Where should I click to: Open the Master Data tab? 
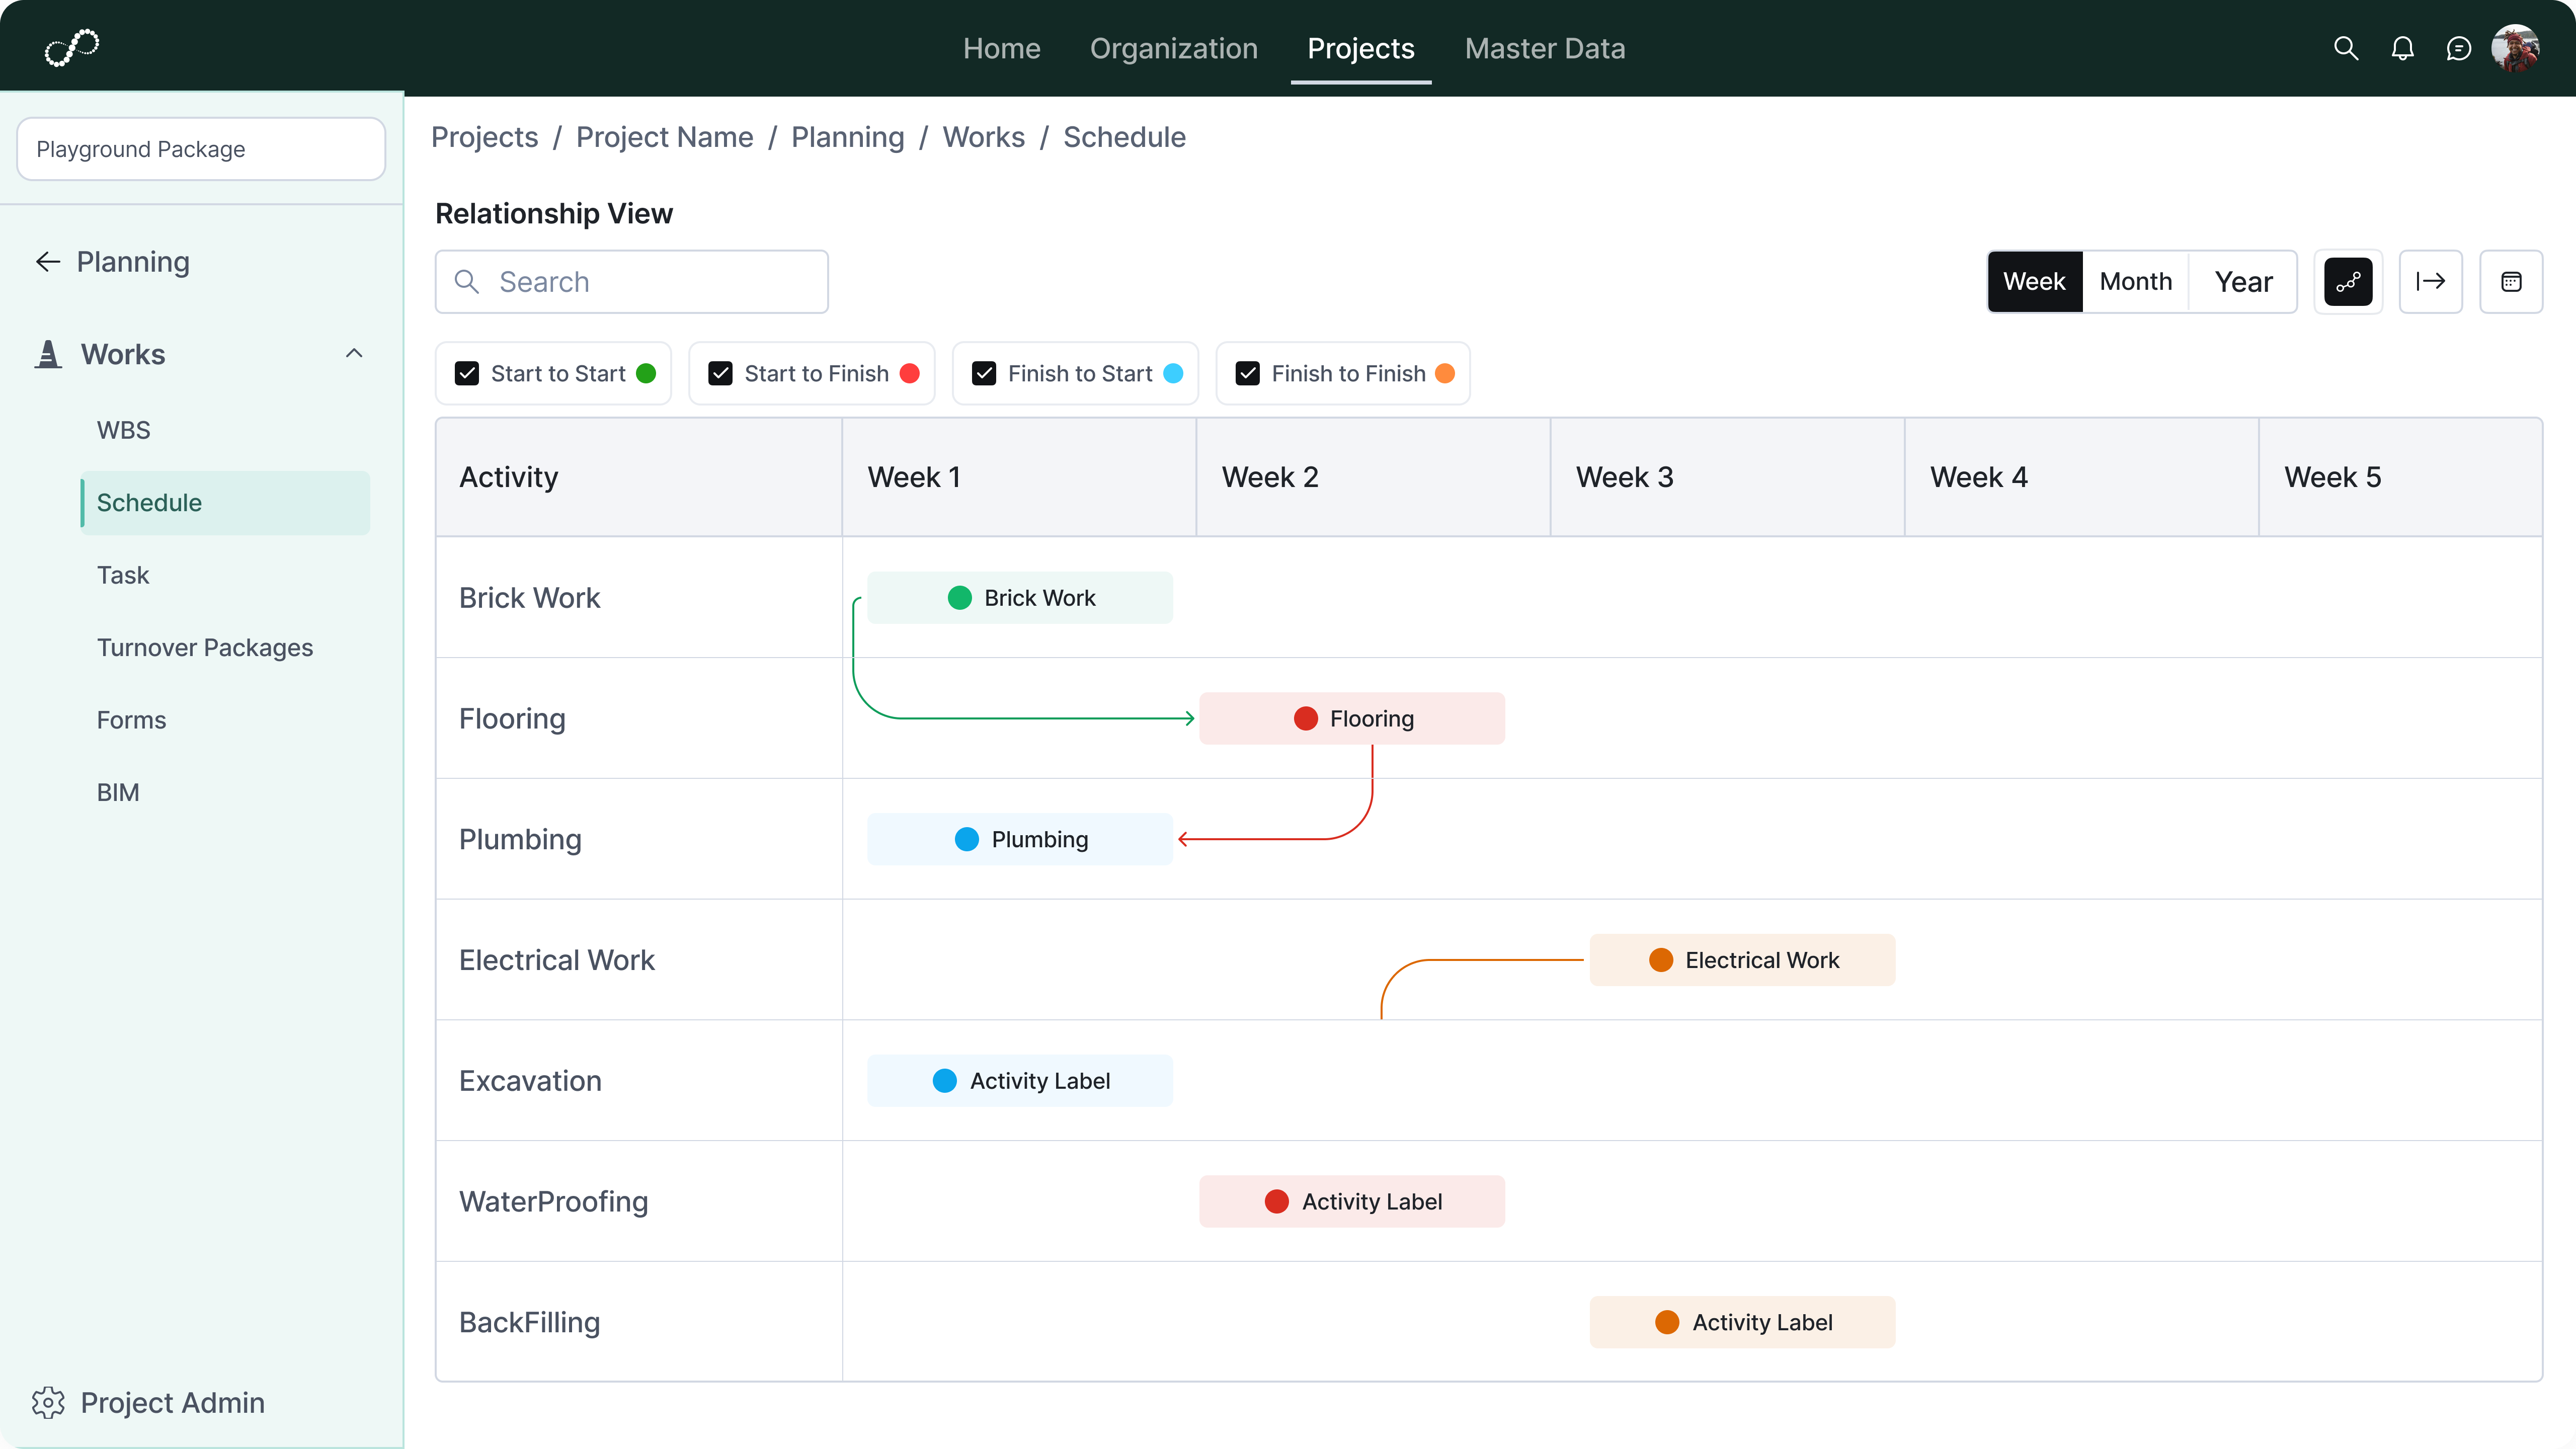click(x=1544, y=48)
